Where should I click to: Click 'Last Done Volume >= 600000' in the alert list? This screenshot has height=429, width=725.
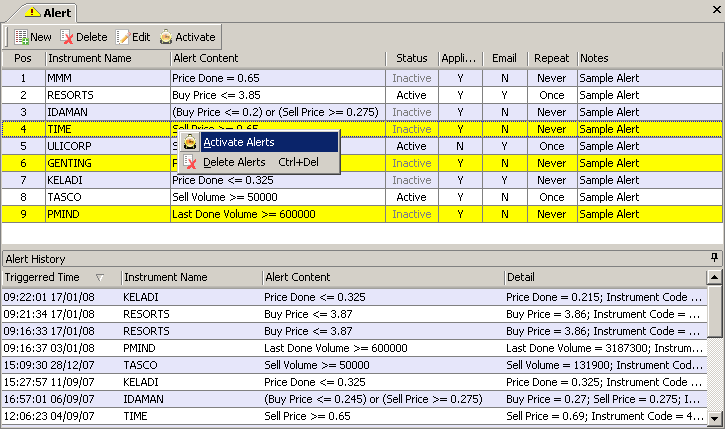[244, 214]
